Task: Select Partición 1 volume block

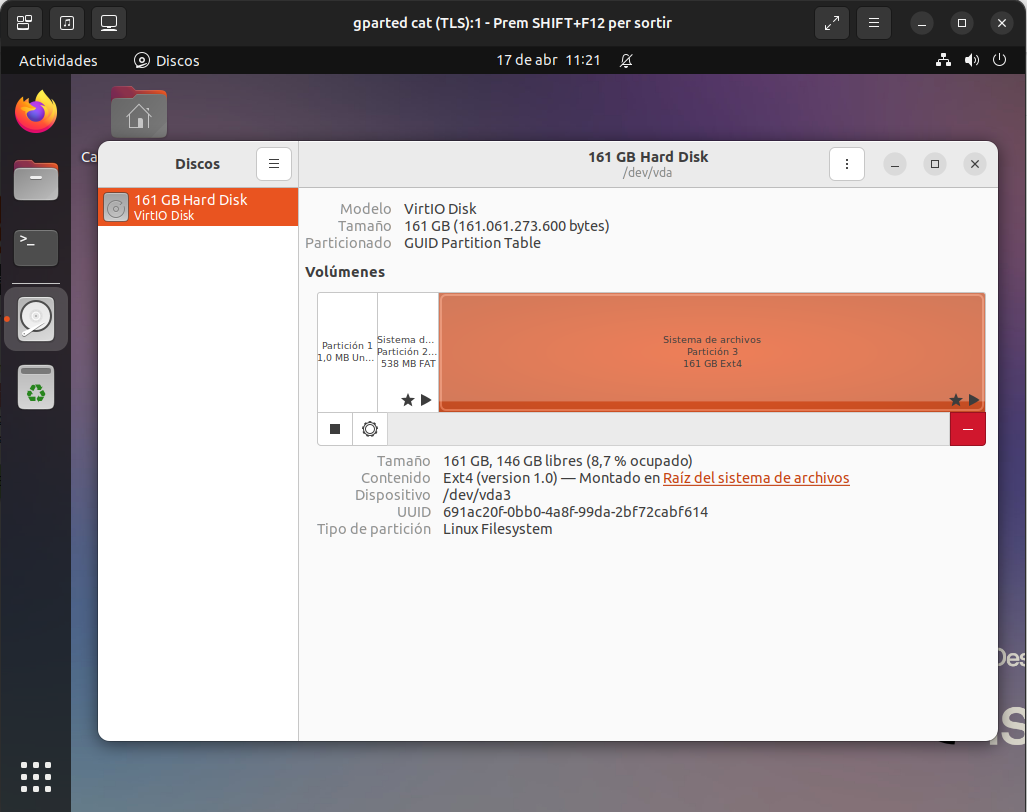Action: point(347,351)
